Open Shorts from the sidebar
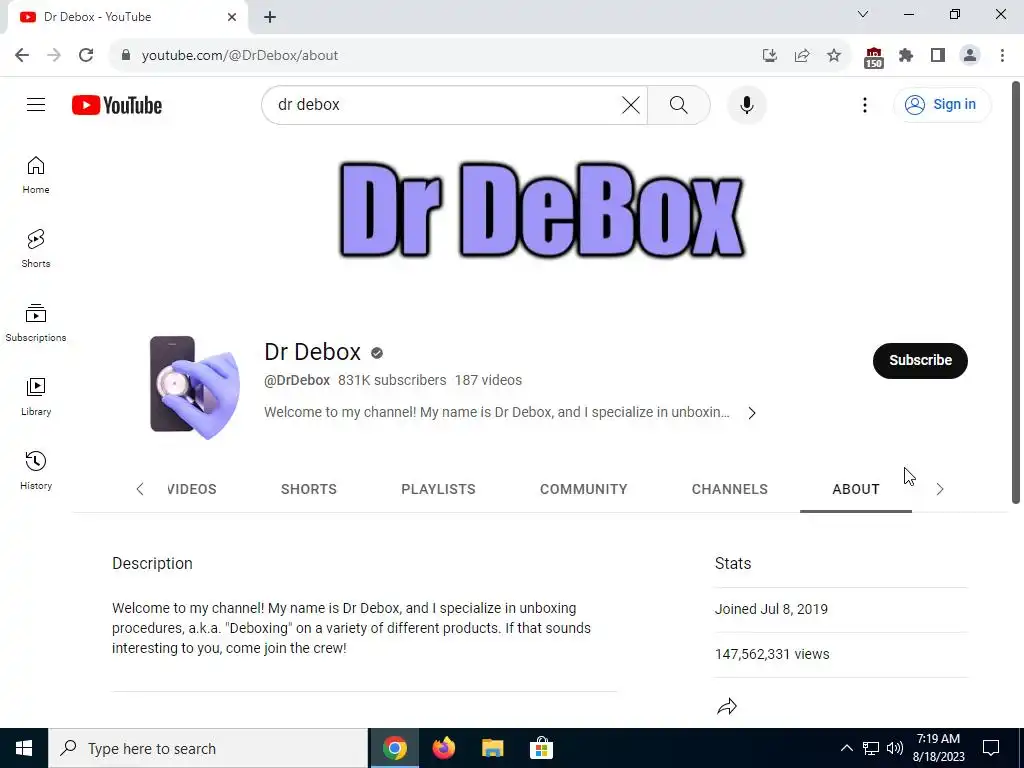This screenshot has width=1024, height=768. pos(36,249)
